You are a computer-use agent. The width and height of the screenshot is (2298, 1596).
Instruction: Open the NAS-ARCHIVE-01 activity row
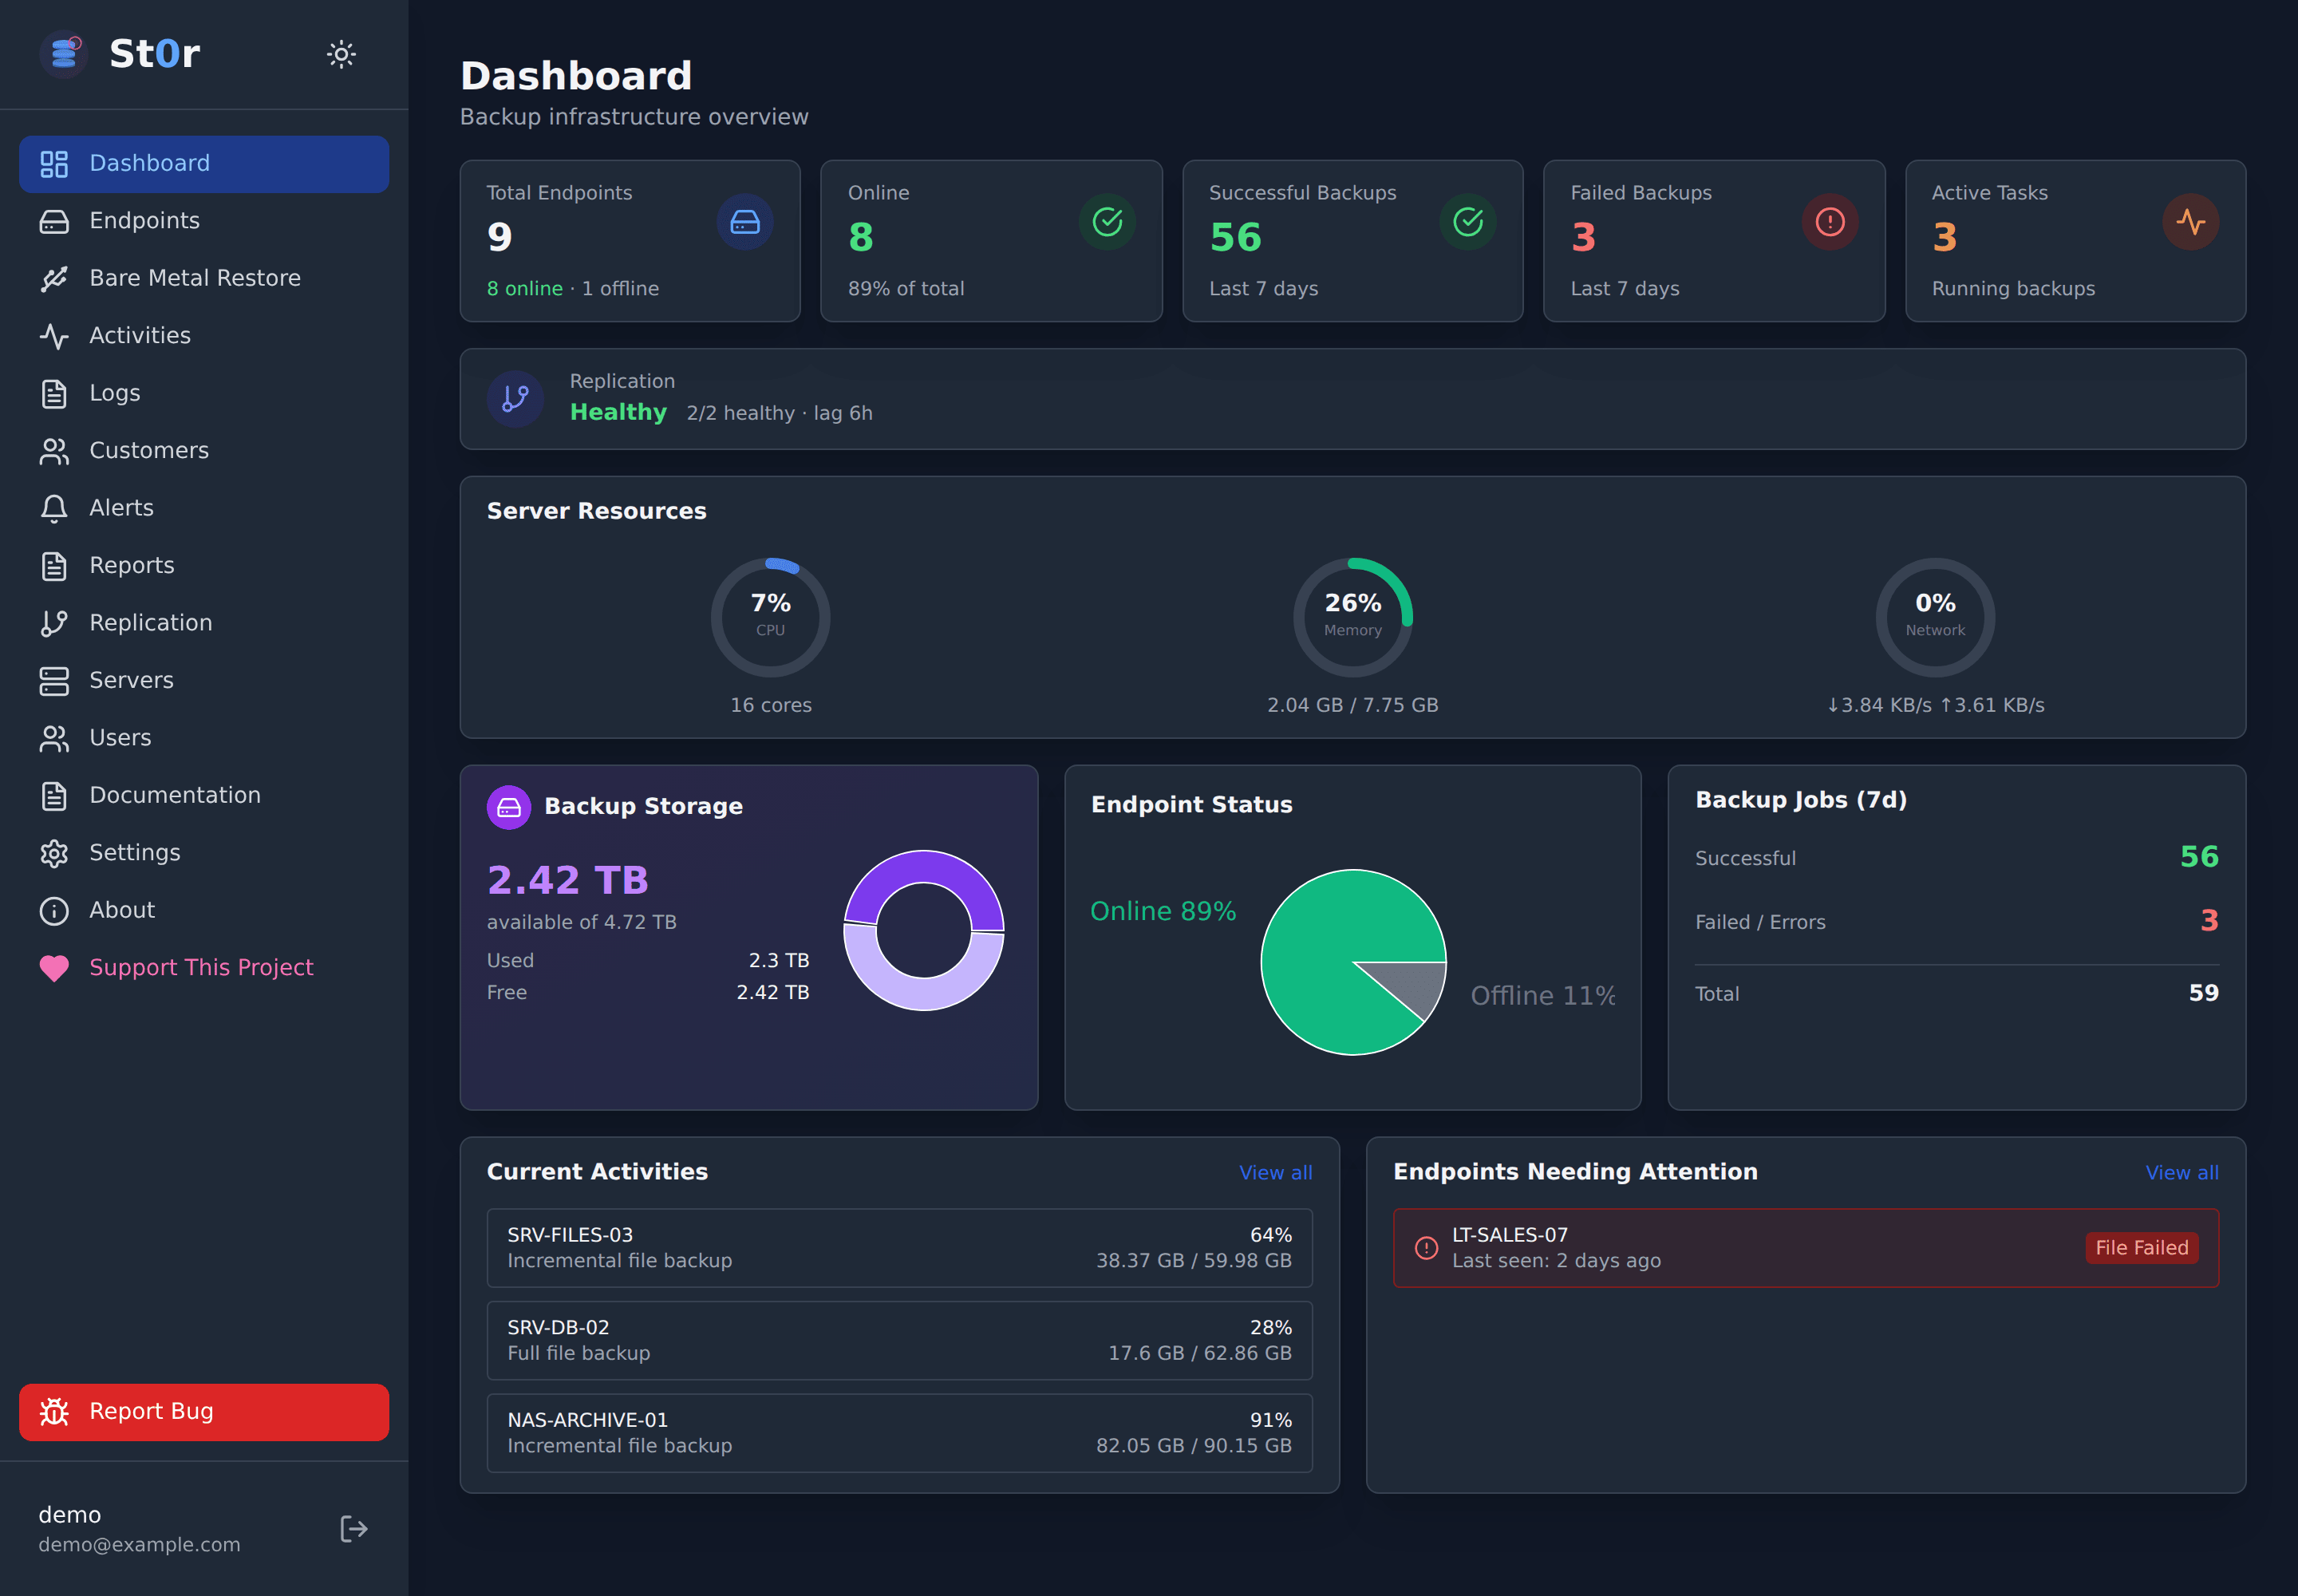coord(899,1433)
